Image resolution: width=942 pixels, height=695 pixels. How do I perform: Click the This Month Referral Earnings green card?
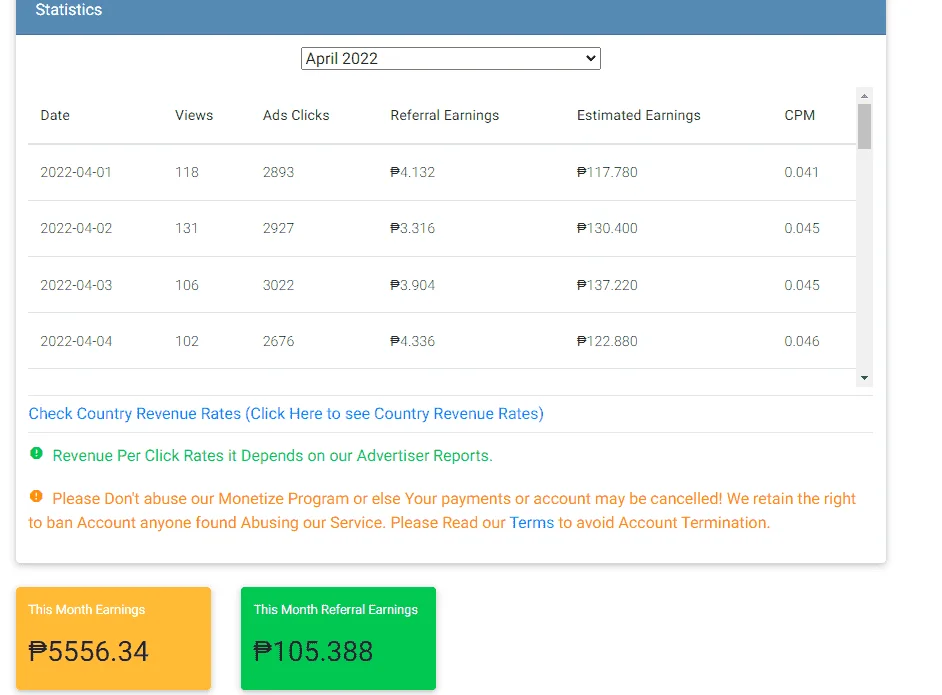[338, 638]
